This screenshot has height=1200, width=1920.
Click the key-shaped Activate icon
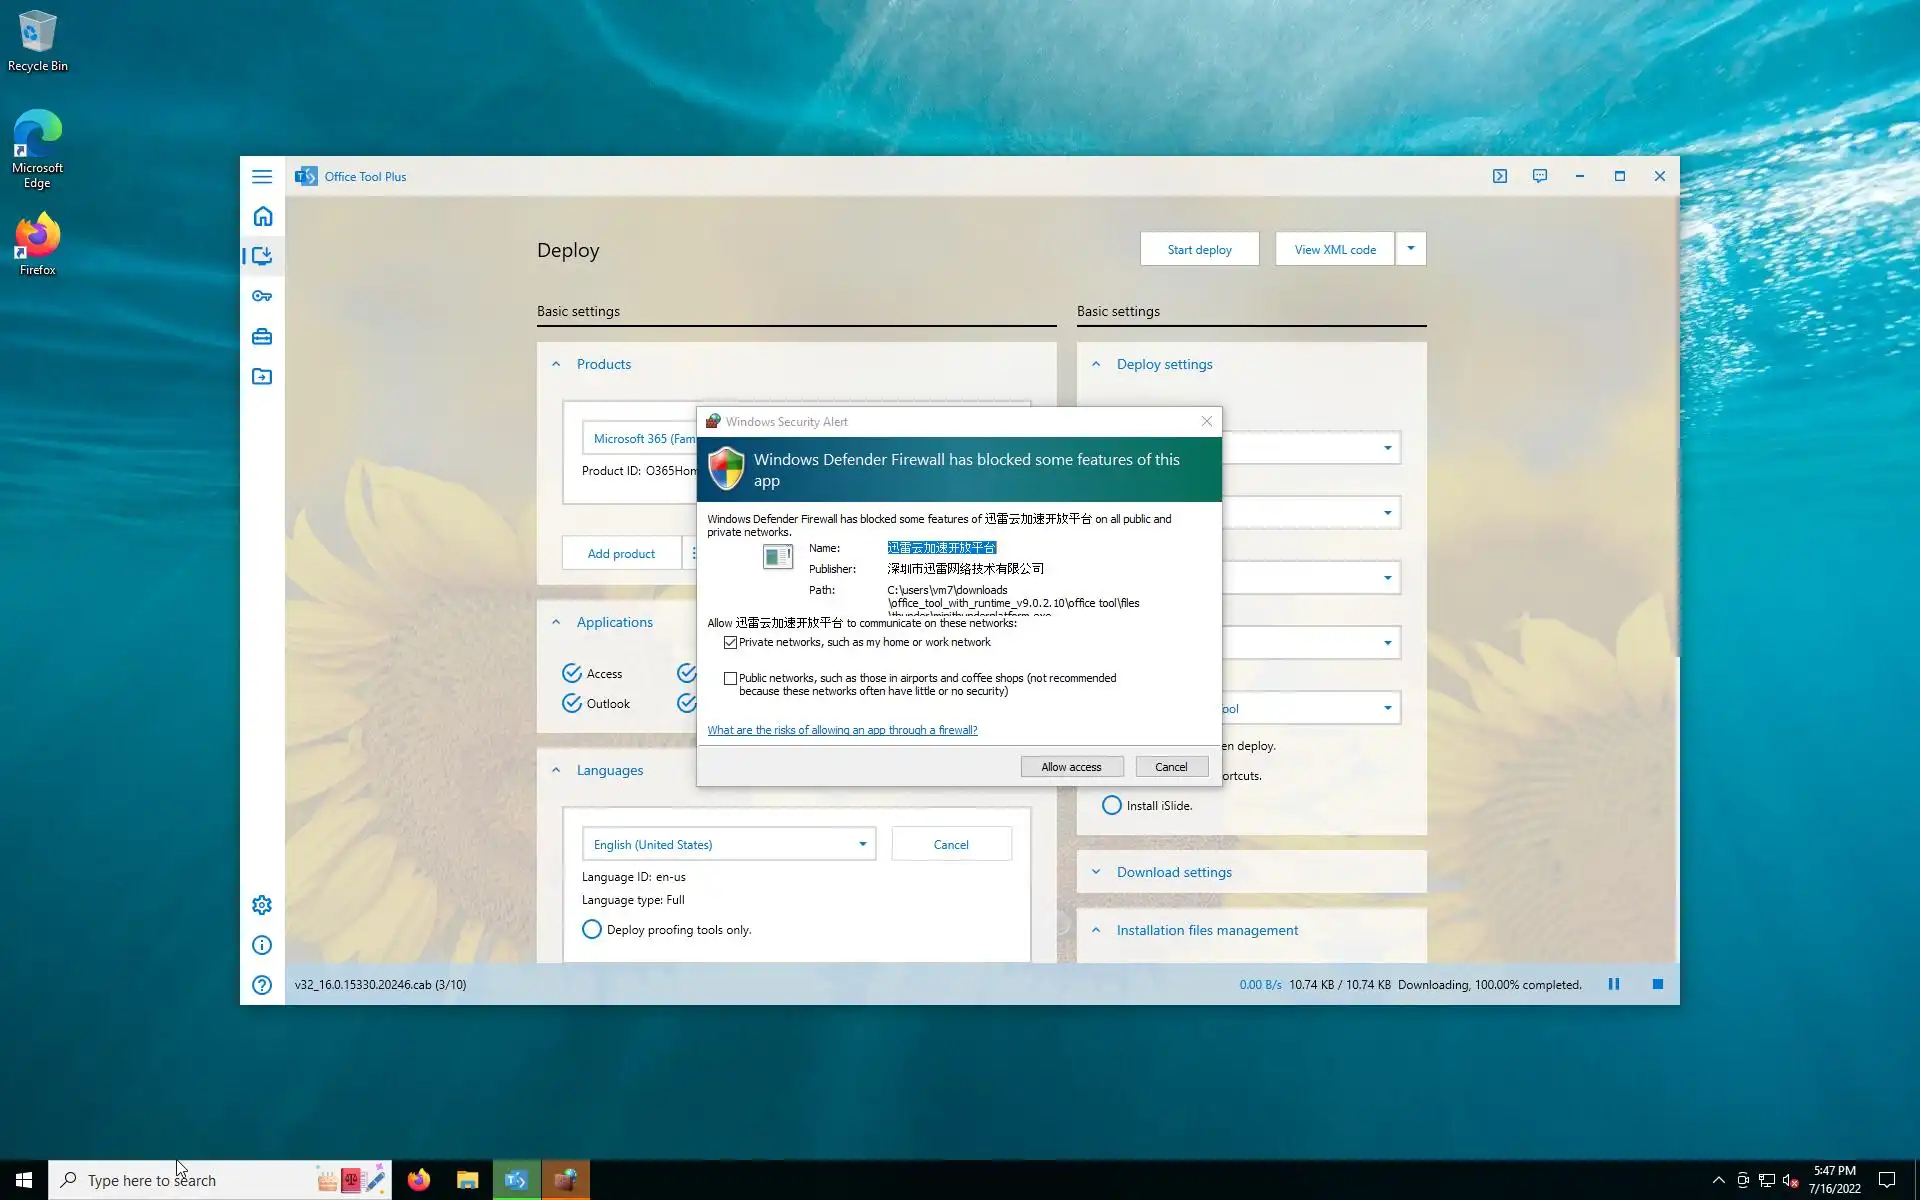tap(262, 296)
